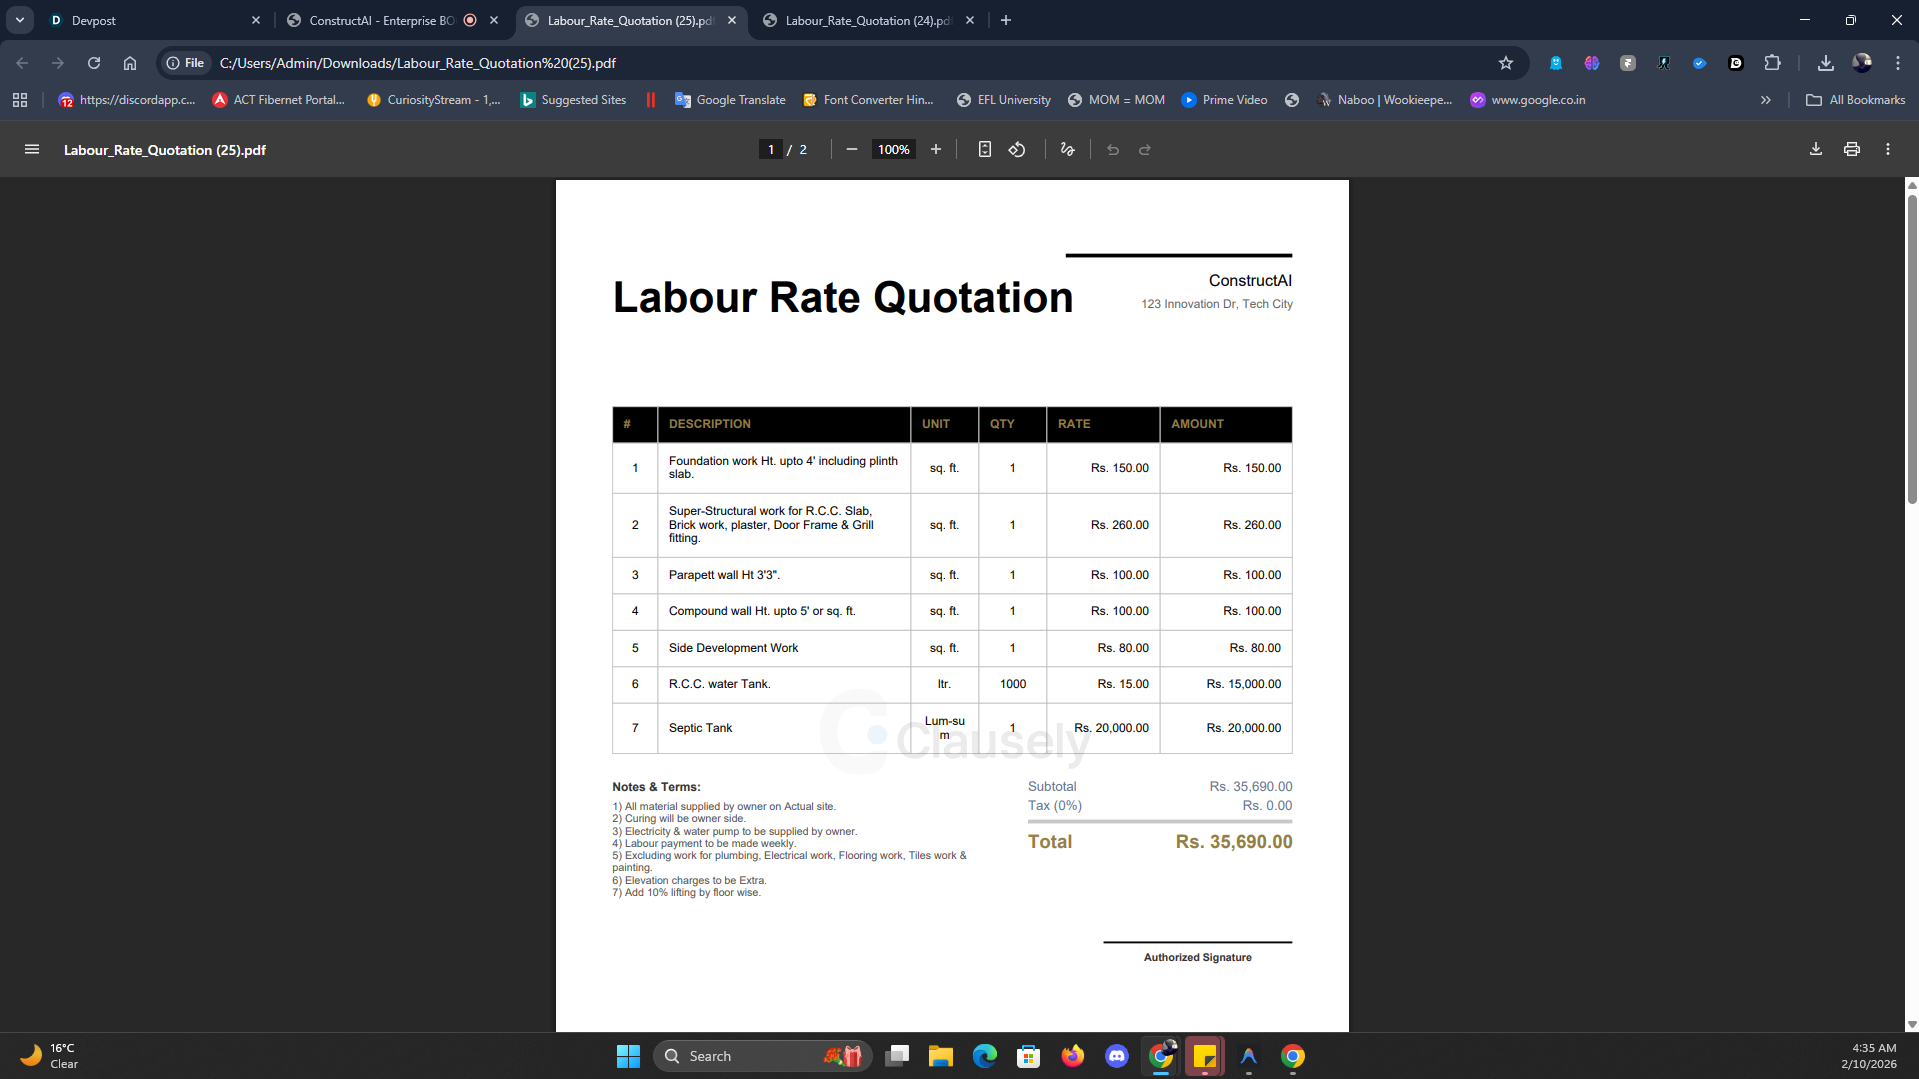The height and width of the screenshot is (1079, 1919).
Task: Open Prime Video bookmark
Action: 1225,100
